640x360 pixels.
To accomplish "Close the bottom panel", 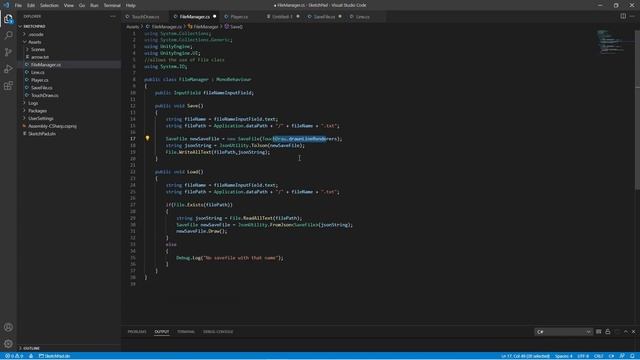I will (633, 332).
